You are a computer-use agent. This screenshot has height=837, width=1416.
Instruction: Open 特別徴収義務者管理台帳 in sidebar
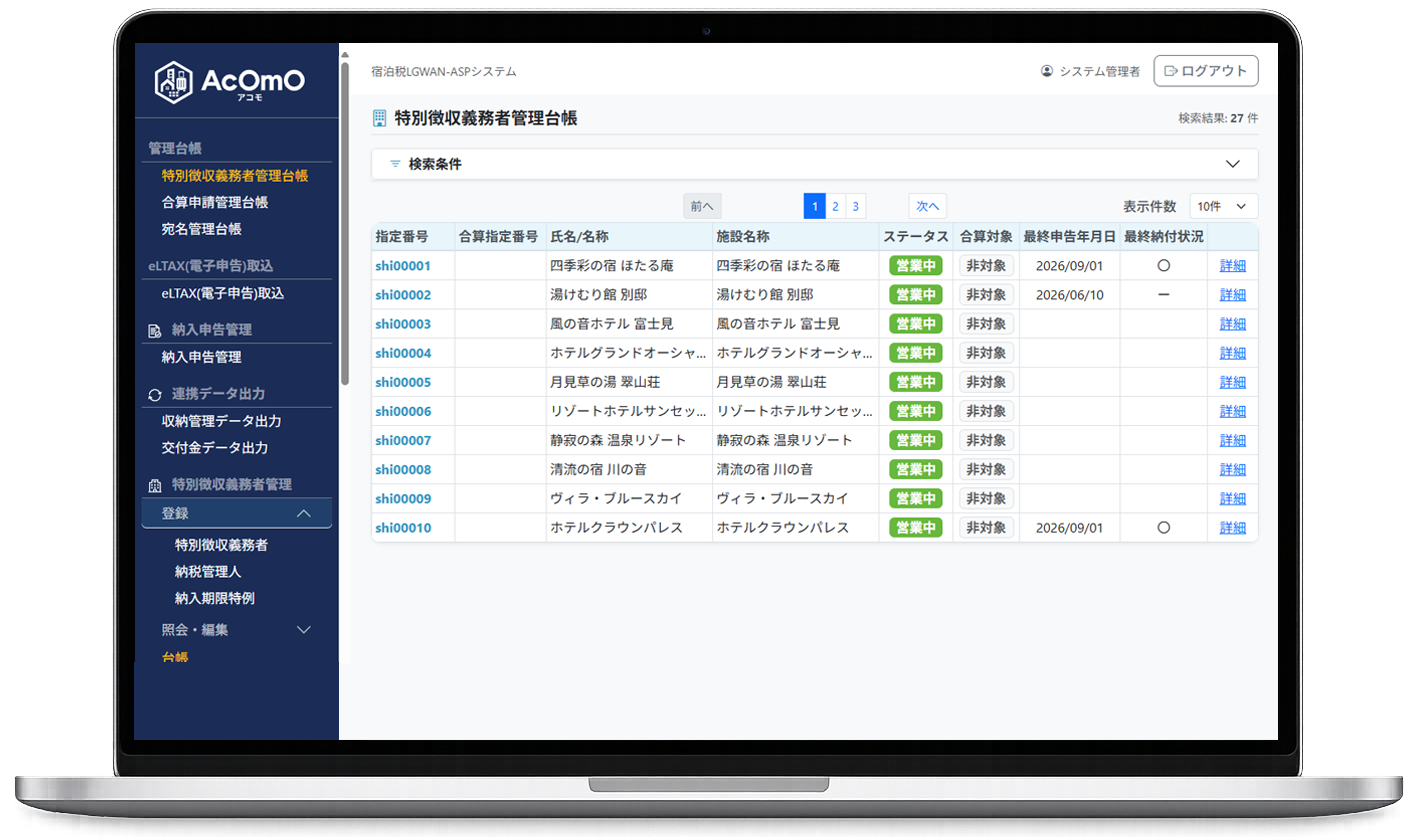pyautogui.click(x=235, y=176)
